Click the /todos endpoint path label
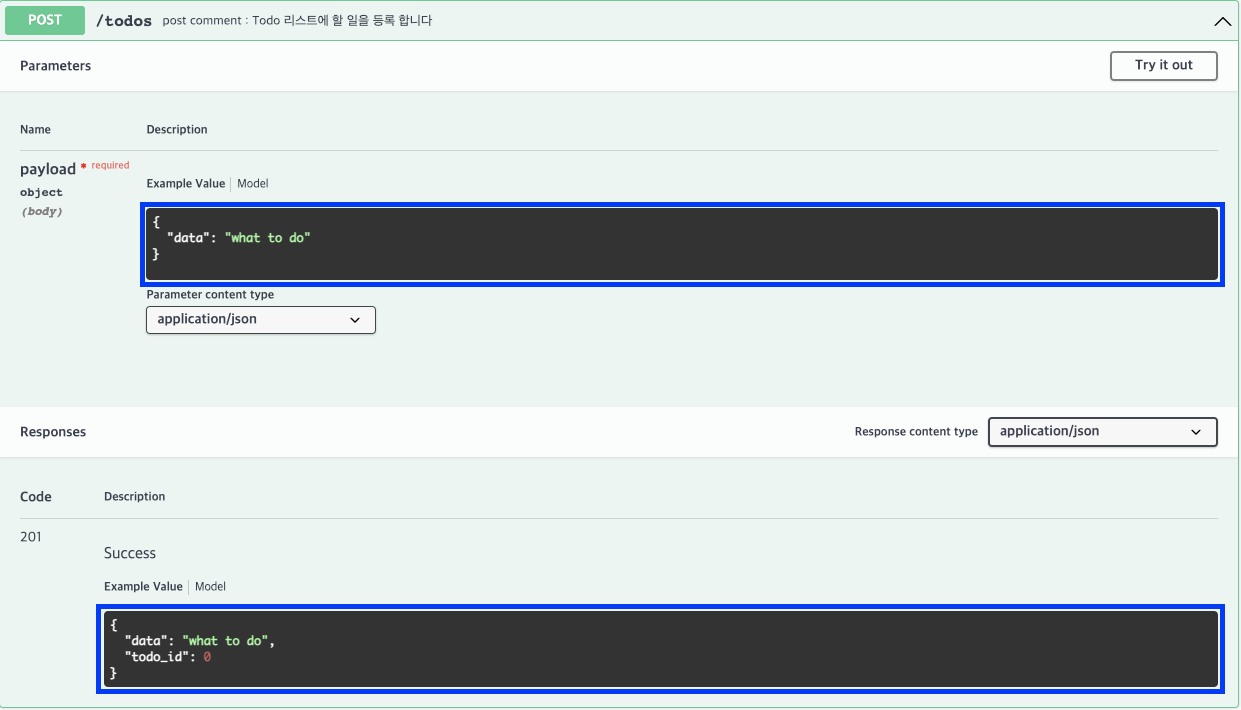This screenshot has width=1241, height=710. pyautogui.click(x=122, y=20)
